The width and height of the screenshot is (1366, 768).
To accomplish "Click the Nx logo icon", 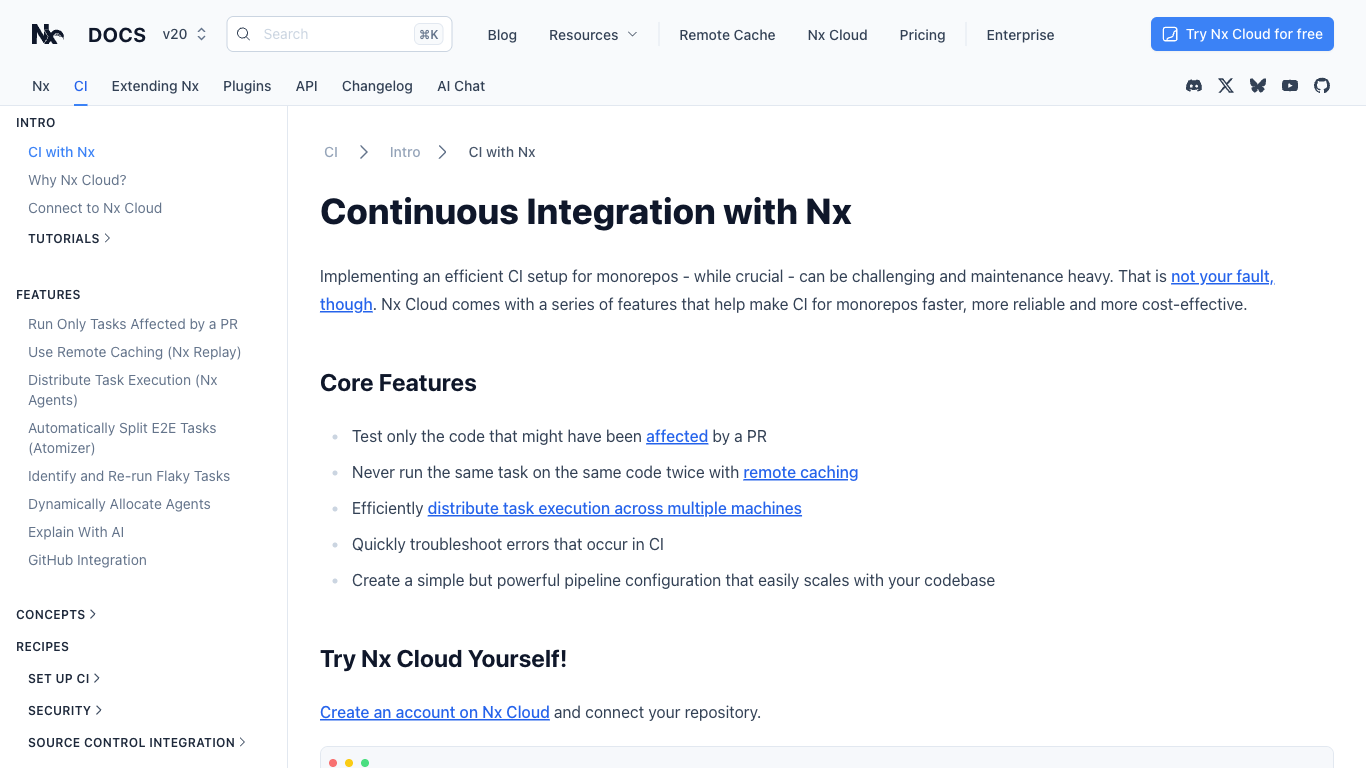I will click(x=48, y=34).
